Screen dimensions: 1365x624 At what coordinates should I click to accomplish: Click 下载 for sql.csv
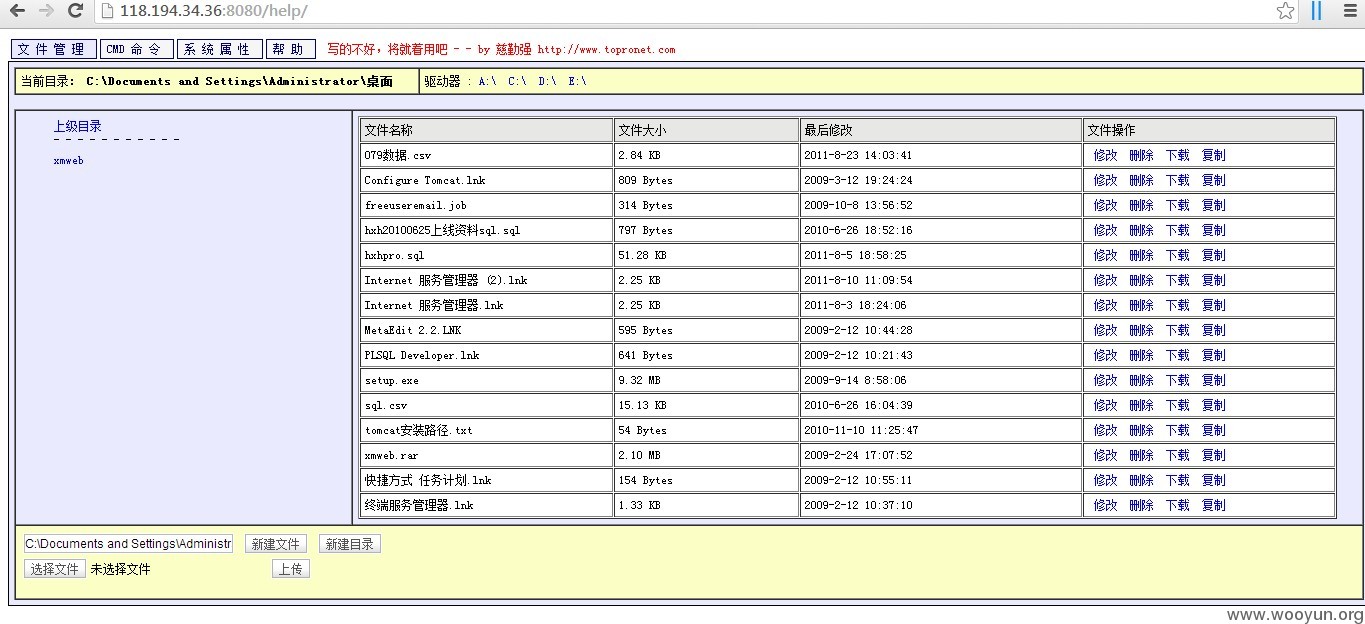(1177, 405)
